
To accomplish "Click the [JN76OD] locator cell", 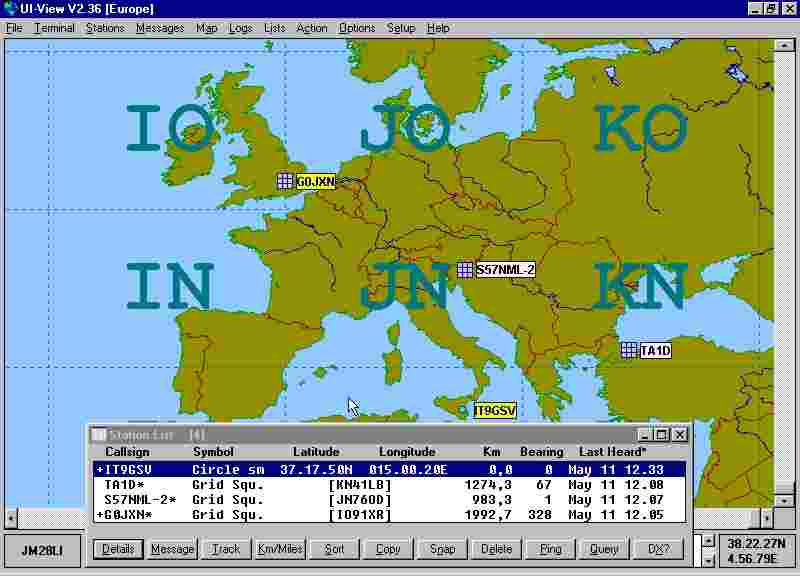I will [x=360, y=499].
